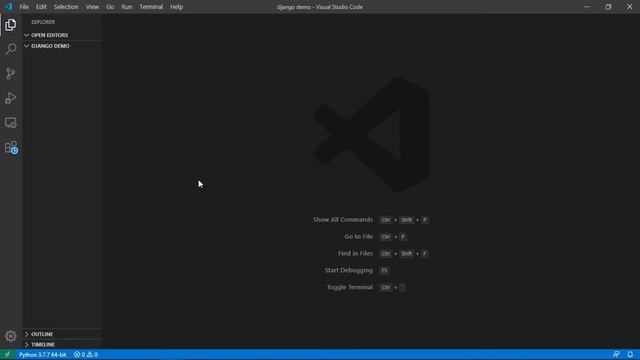Click the Show All Commands label
The height and width of the screenshot is (360, 640).
coord(343,220)
